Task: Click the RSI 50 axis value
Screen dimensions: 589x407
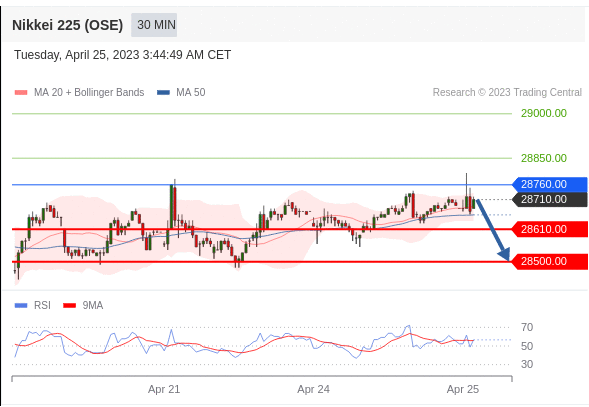Action: tap(527, 346)
